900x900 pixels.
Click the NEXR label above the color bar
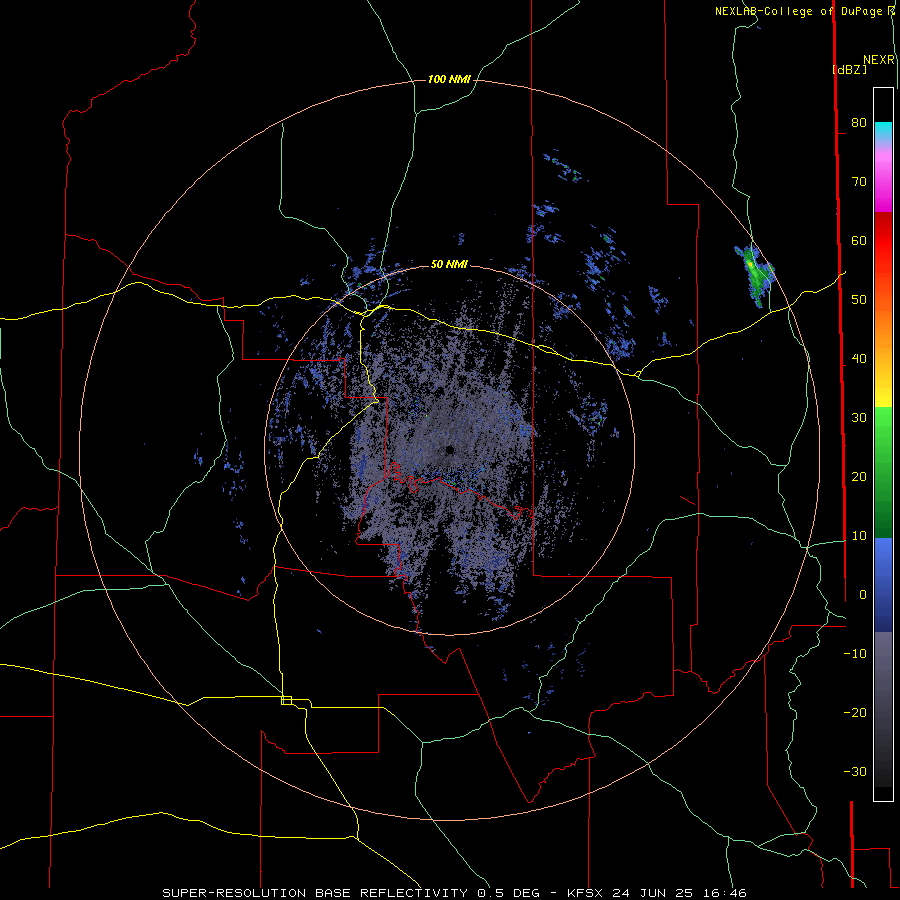point(879,60)
